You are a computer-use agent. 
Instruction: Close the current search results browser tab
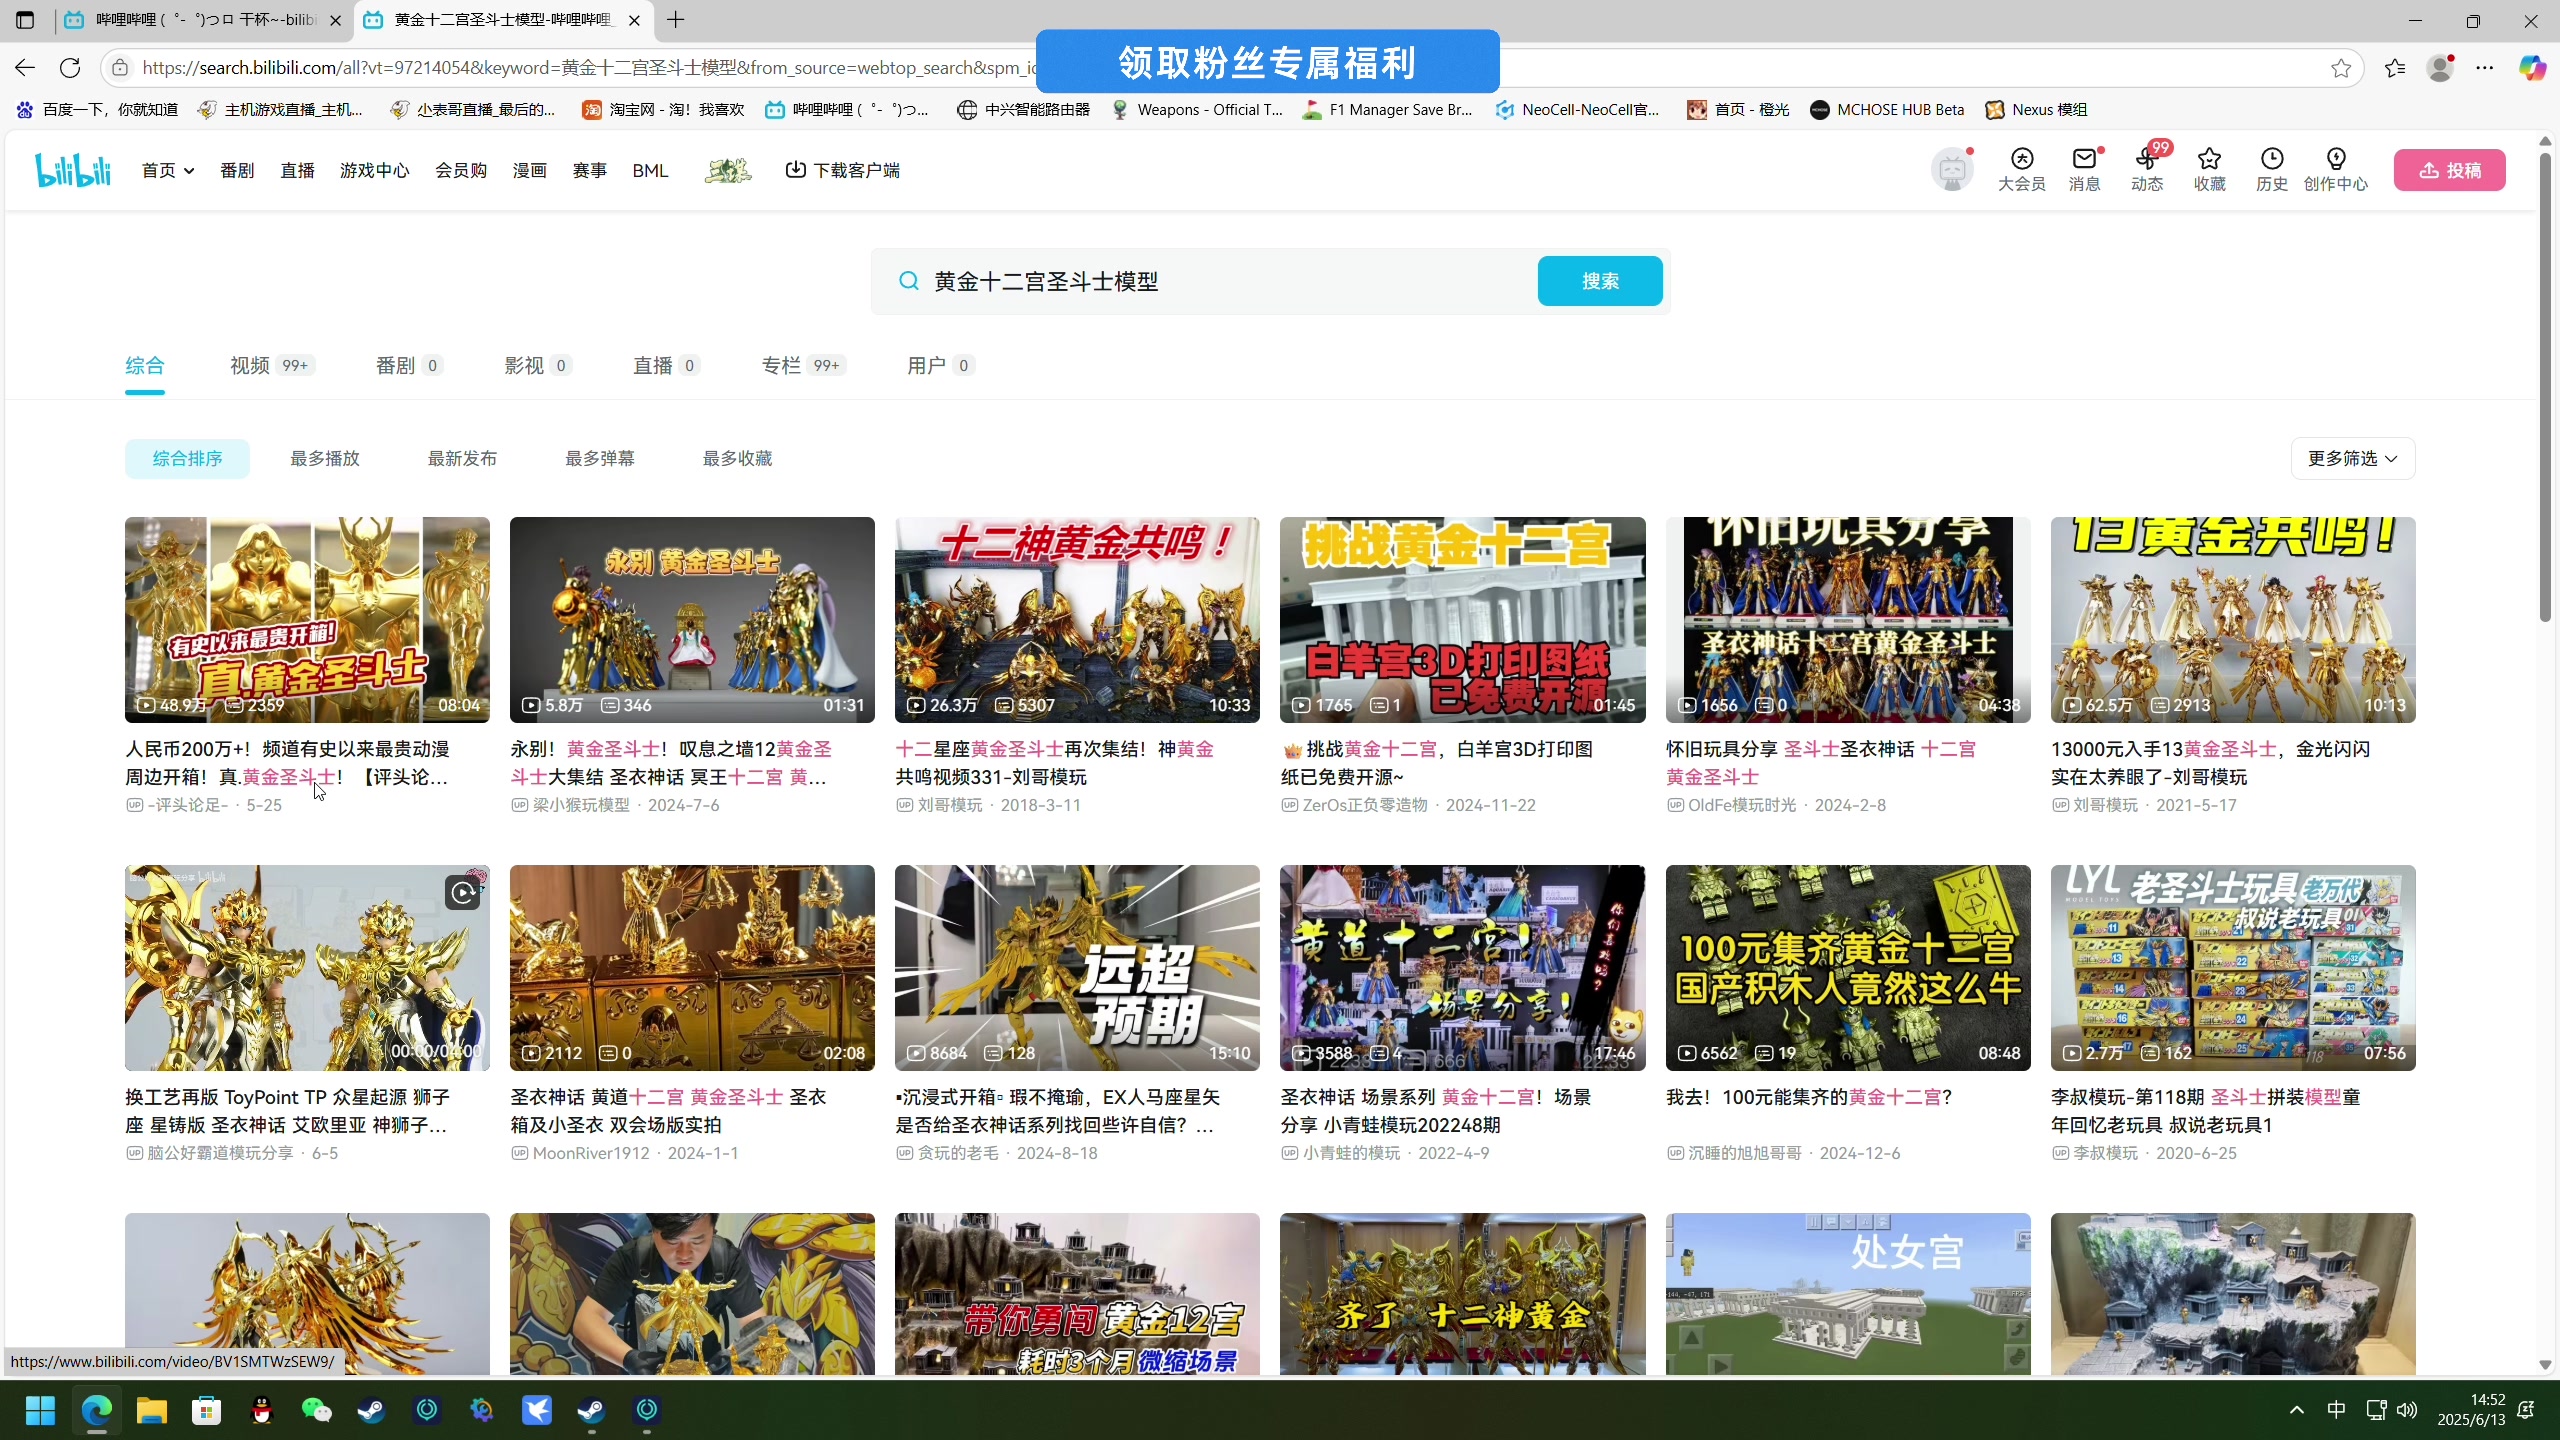point(634,20)
